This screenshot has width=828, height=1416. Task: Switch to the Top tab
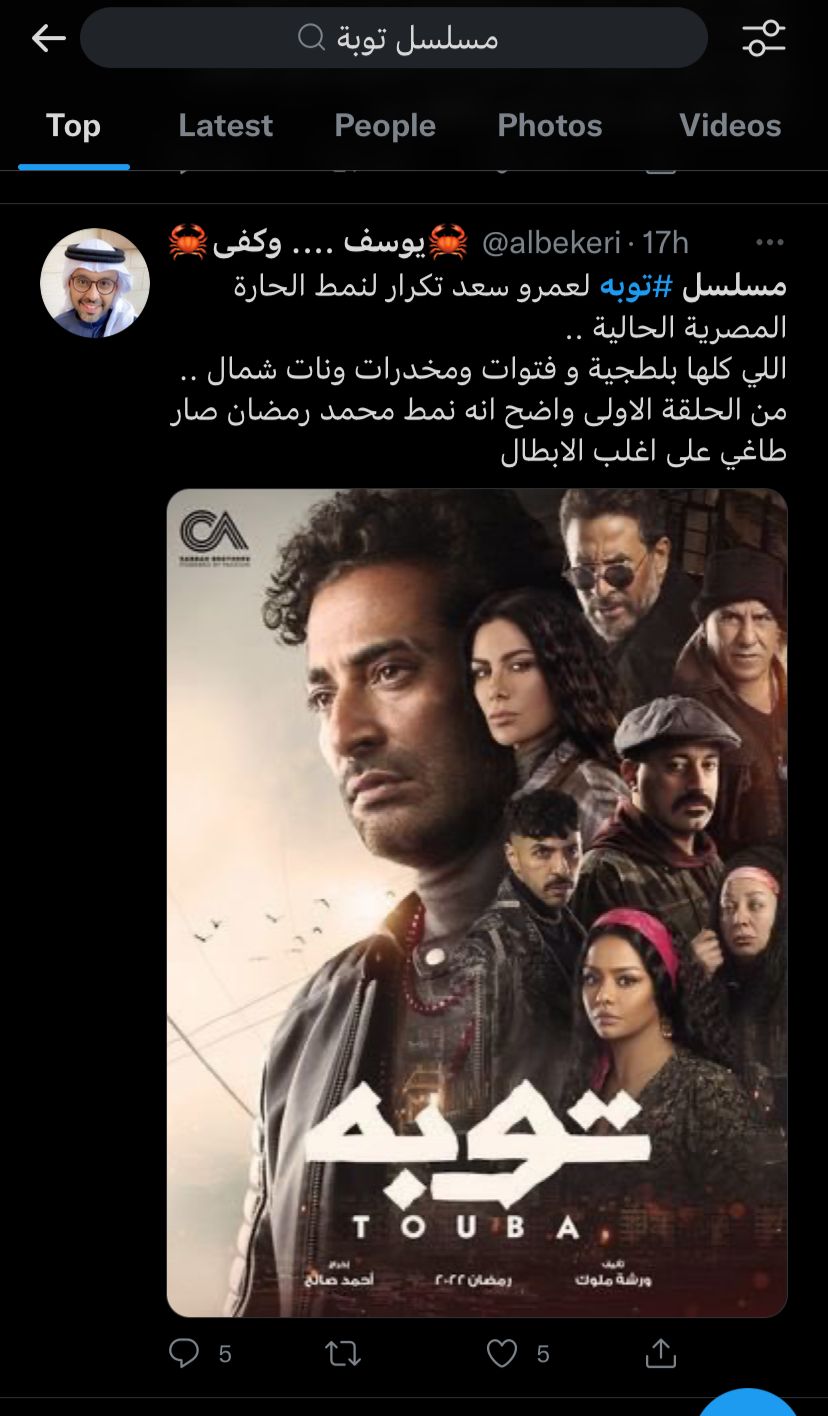click(x=73, y=126)
